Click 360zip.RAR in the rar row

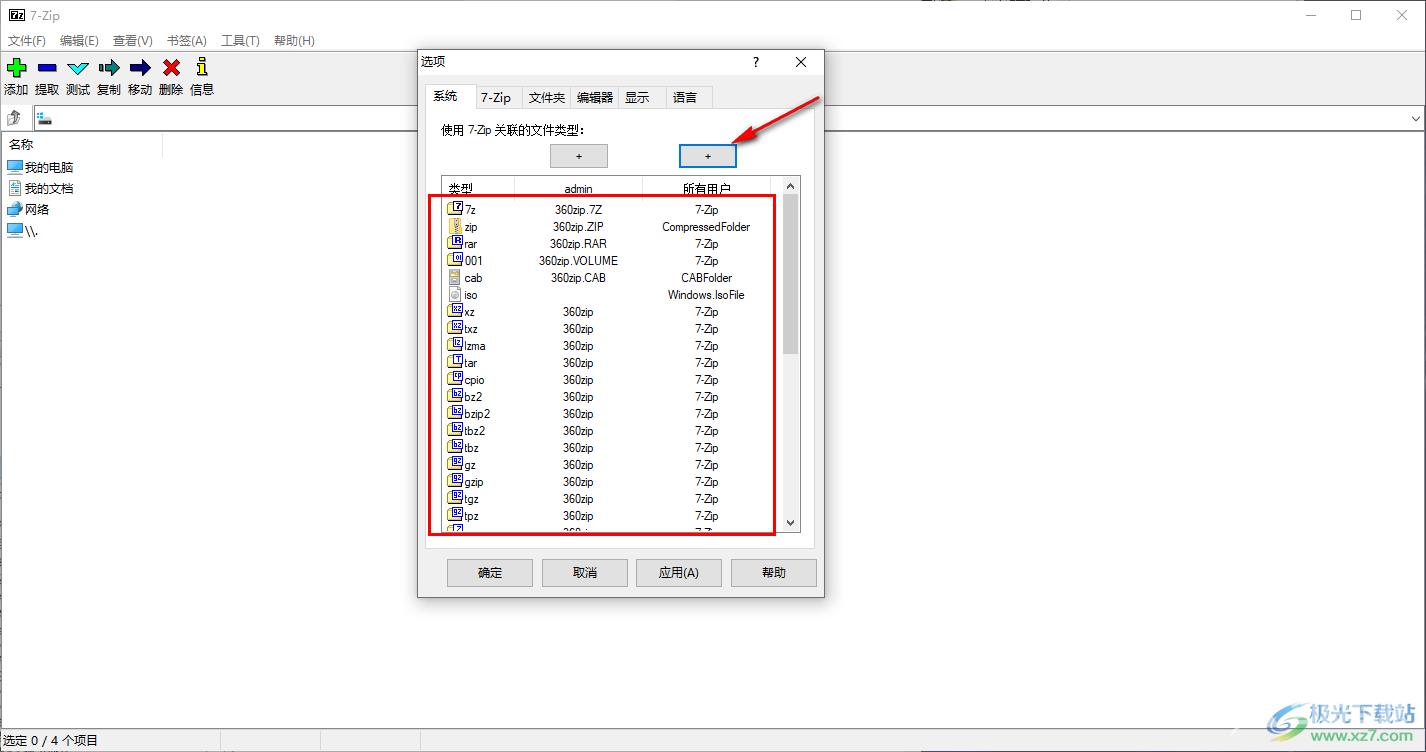(x=578, y=244)
